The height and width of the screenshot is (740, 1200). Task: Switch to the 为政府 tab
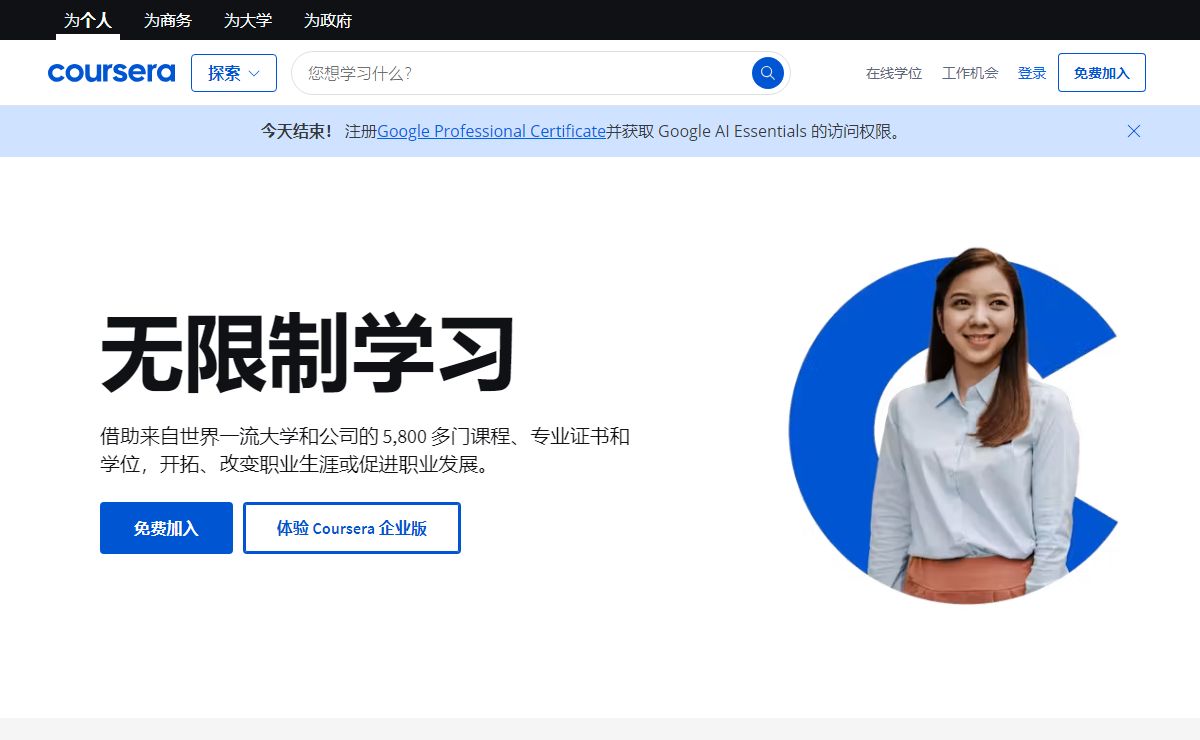(328, 20)
